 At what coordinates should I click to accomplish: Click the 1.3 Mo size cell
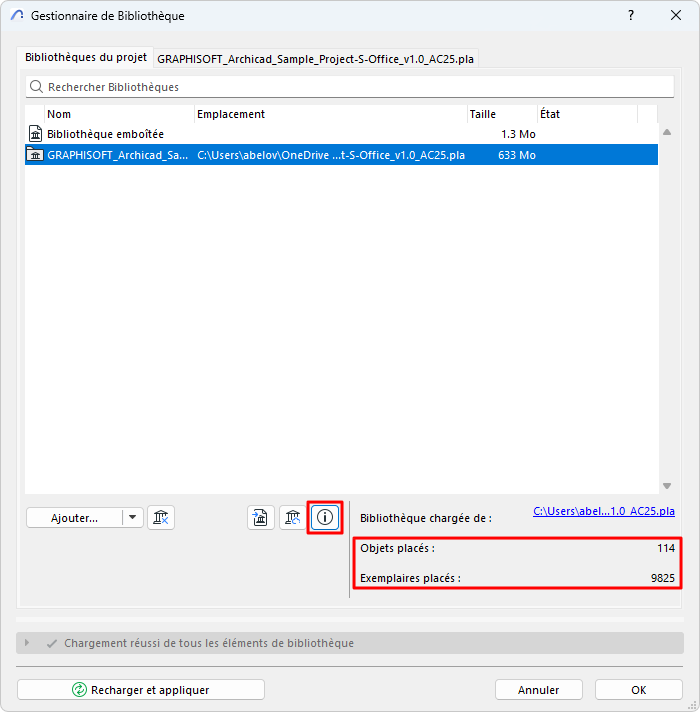518,134
